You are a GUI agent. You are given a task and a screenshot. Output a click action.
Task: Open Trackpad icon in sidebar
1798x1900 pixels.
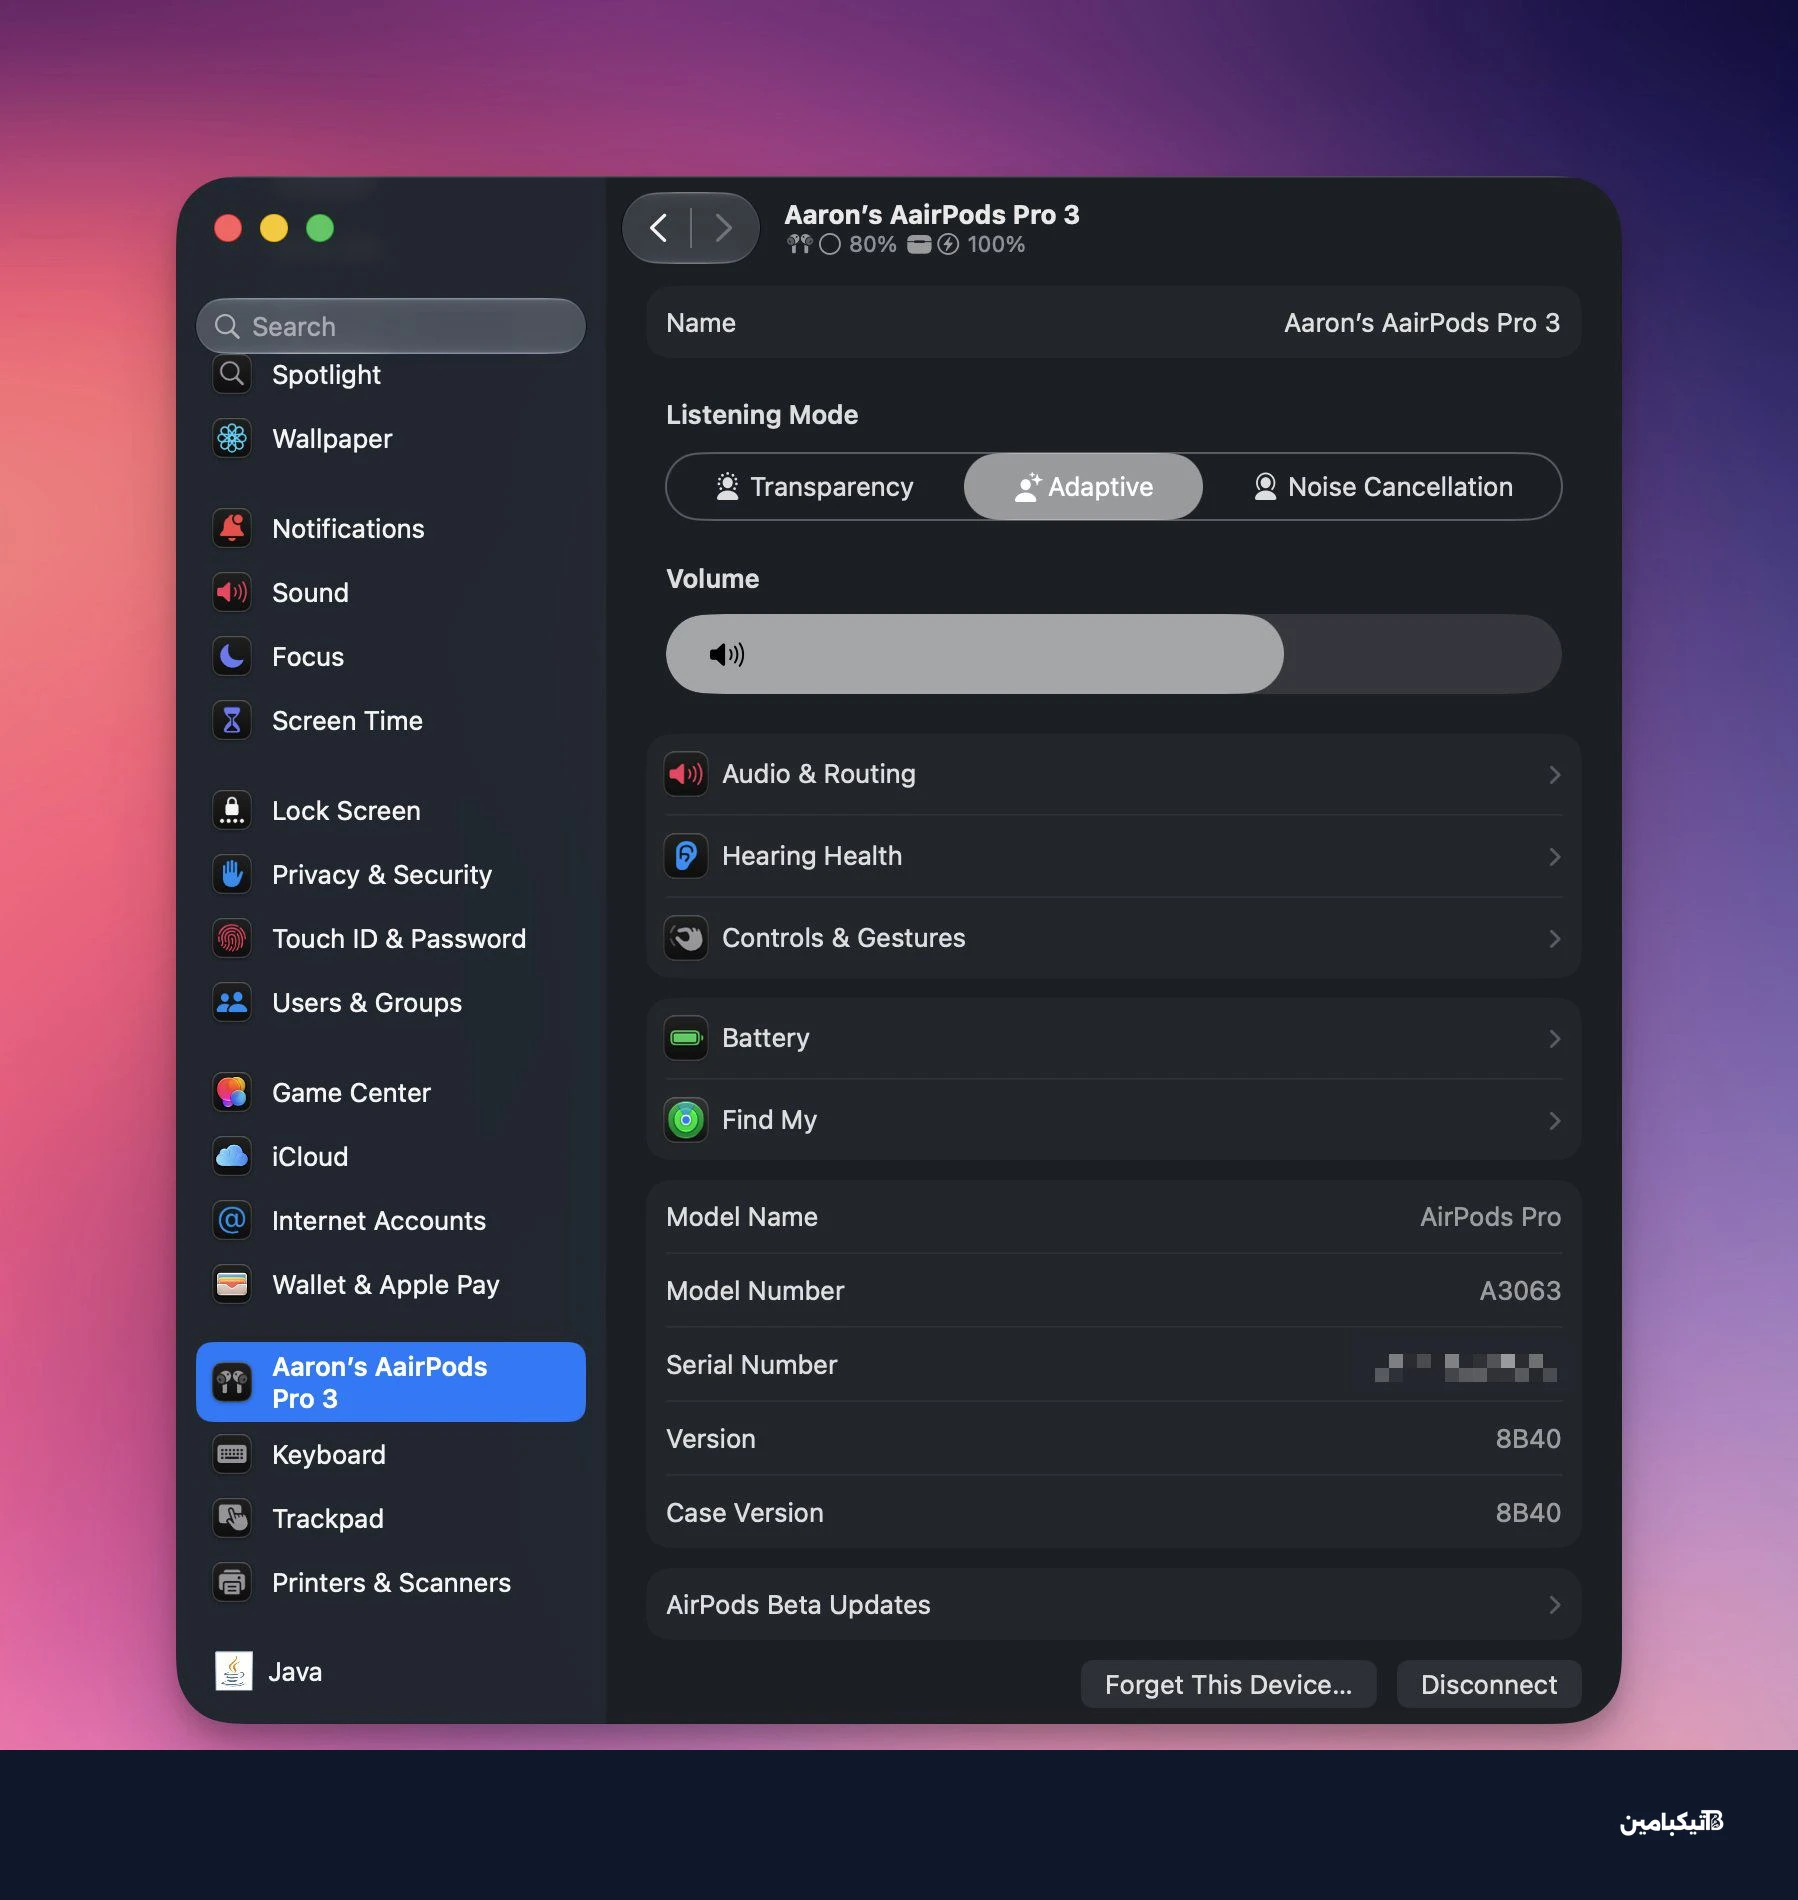click(232, 1518)
